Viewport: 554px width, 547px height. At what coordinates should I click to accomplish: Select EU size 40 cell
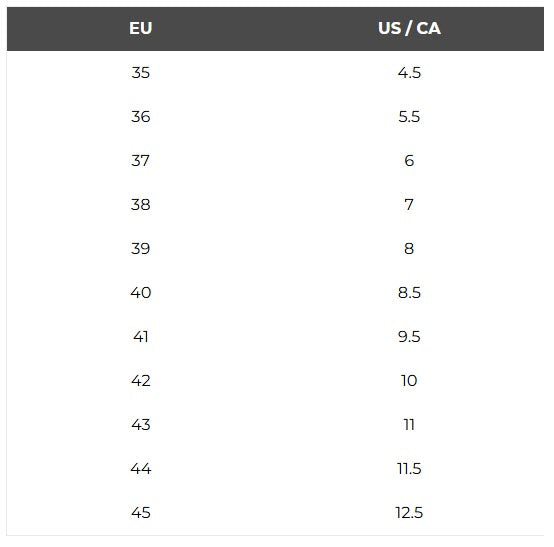141,293
